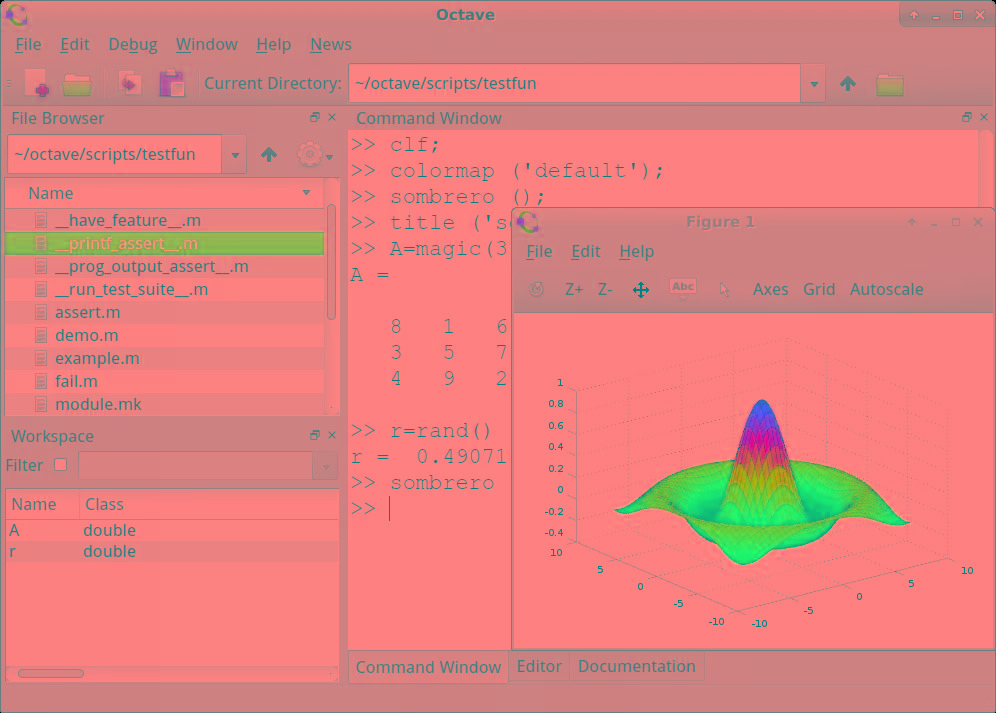
Task: Click the Workspace horizontal scrollbar
Action: 51,673
